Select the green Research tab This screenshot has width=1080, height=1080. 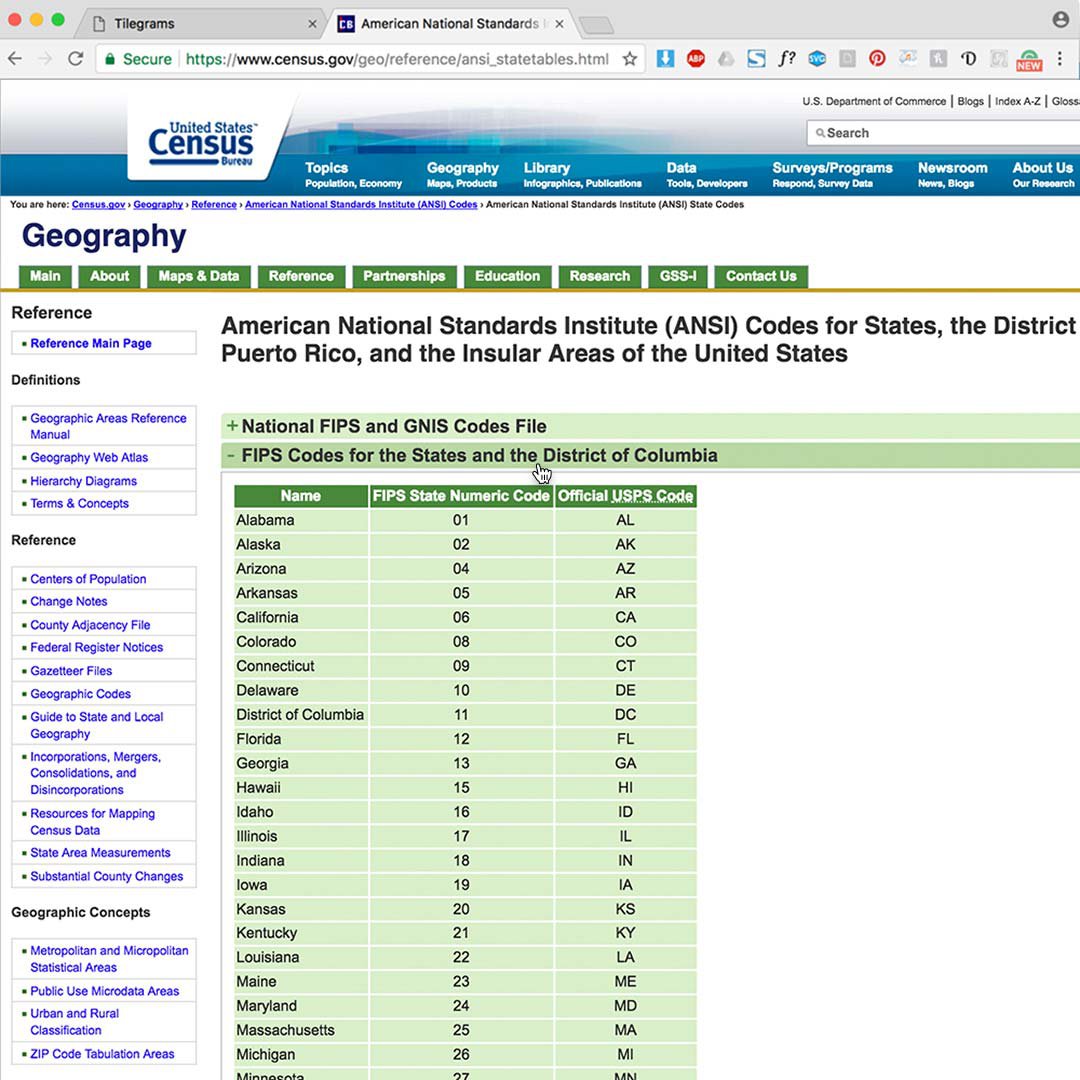pos(600,276)
